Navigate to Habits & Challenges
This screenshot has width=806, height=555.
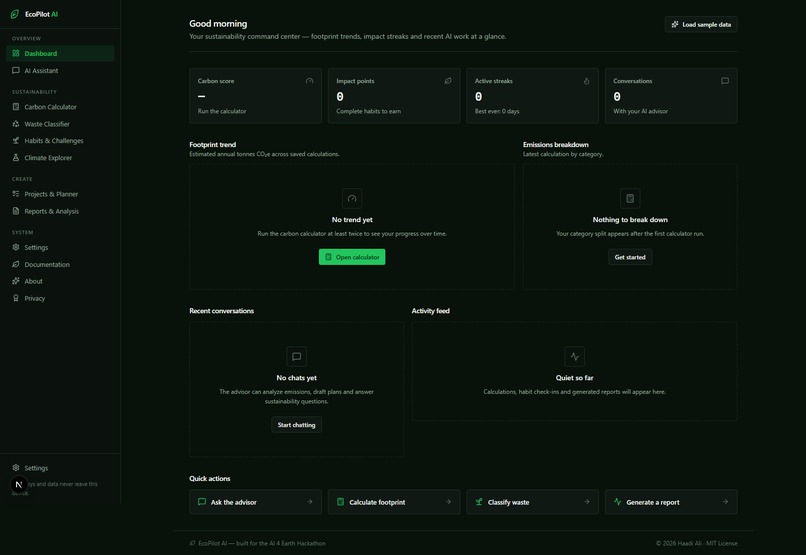pyautogui.click(x=60, y=141)
